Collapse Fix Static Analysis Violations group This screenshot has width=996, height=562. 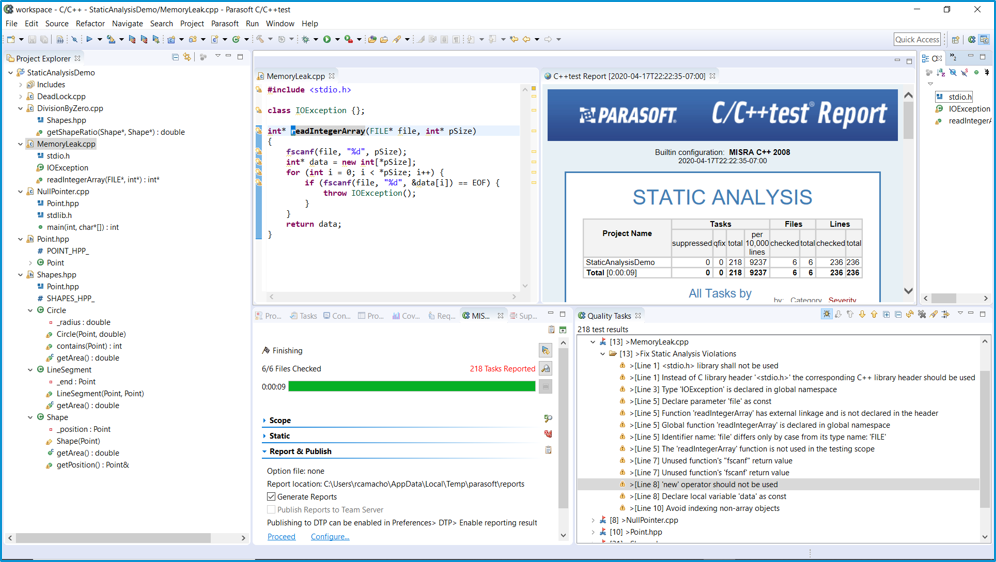[x=603, y=354]
